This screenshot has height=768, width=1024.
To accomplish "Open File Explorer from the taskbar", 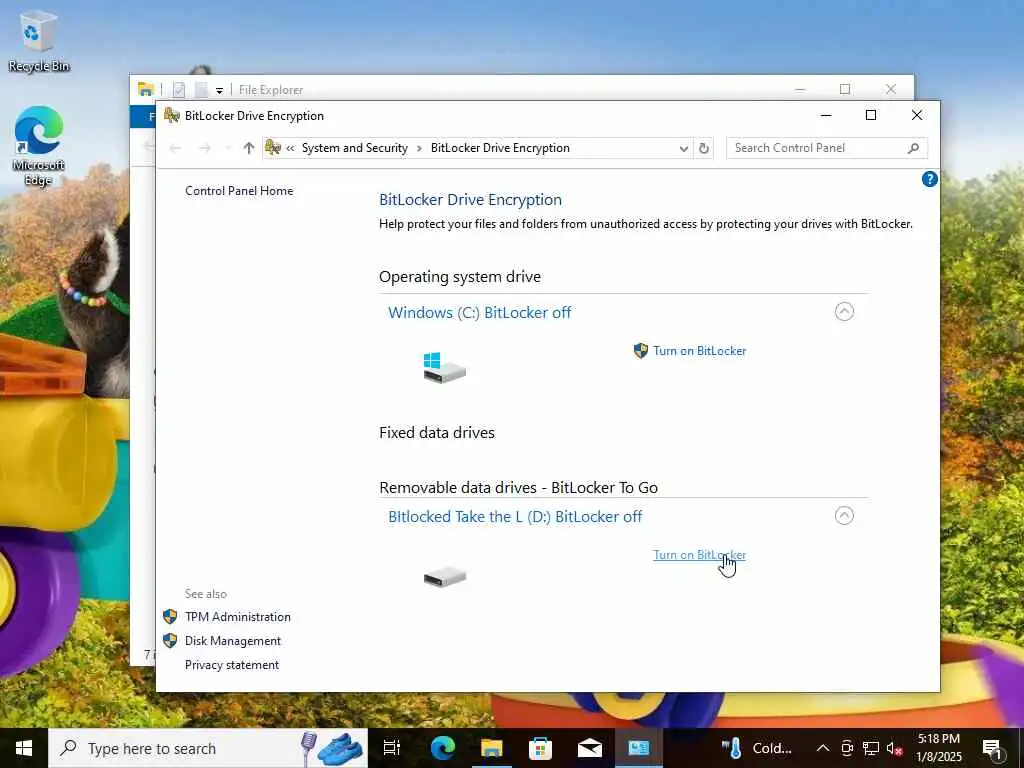I will pos(492,748).
